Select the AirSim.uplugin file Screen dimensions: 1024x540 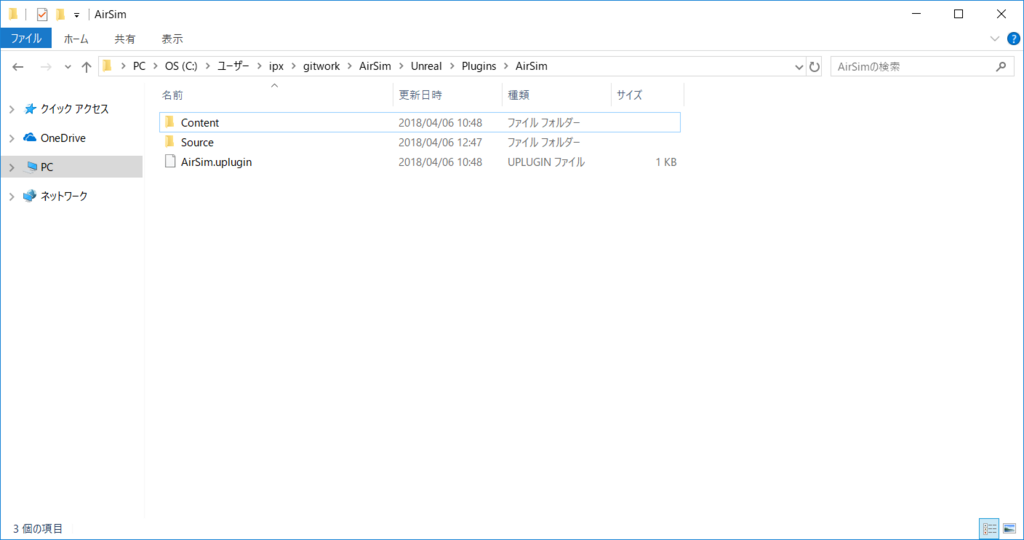pyautogui.click(x=419, y=161)
